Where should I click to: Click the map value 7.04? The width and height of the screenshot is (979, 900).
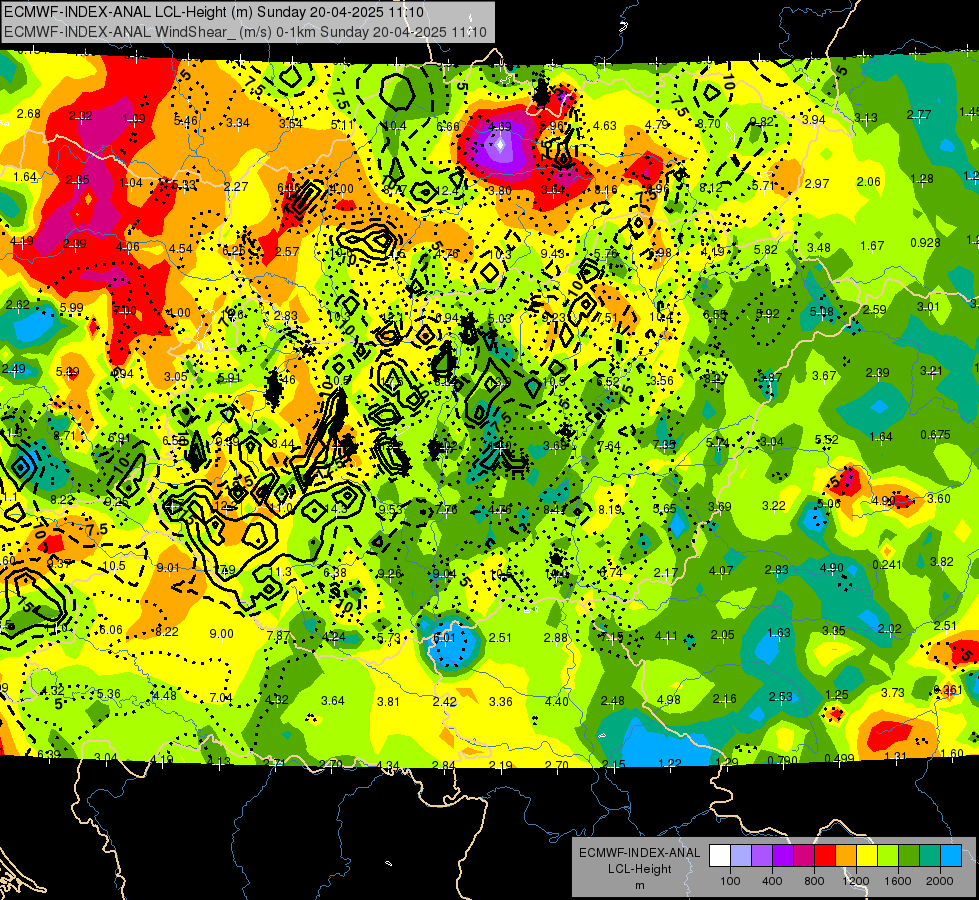coord(221,698)
